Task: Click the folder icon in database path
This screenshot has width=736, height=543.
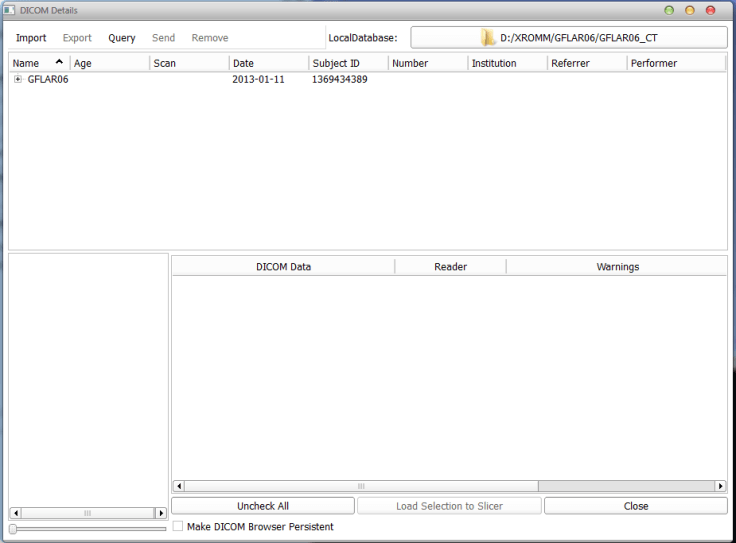Action: click(488, 38)
